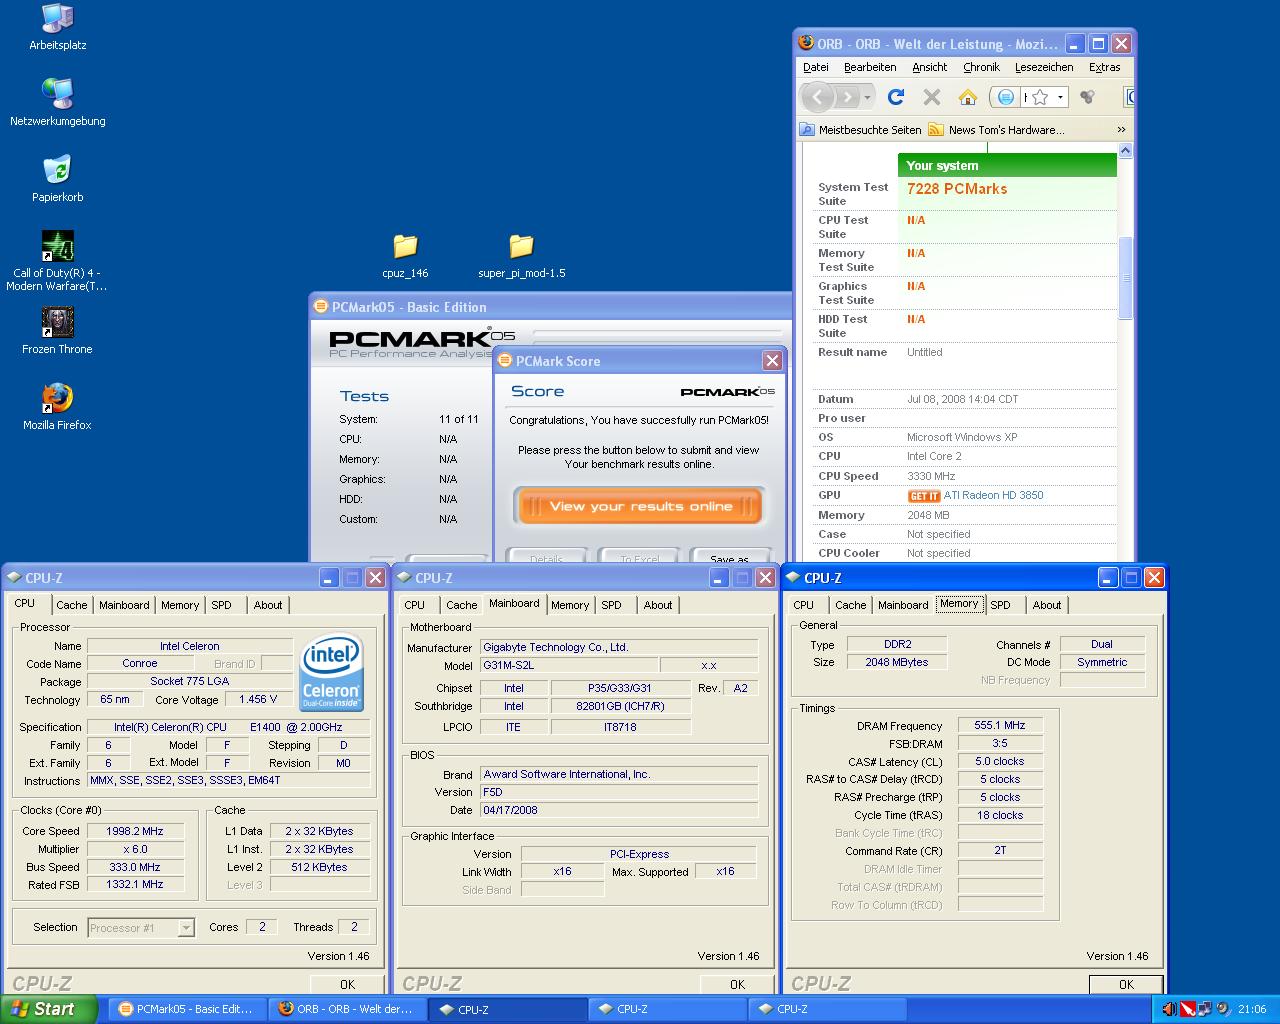Reload the page in Firefox
1280x1024 pixels.
(896, 97)
